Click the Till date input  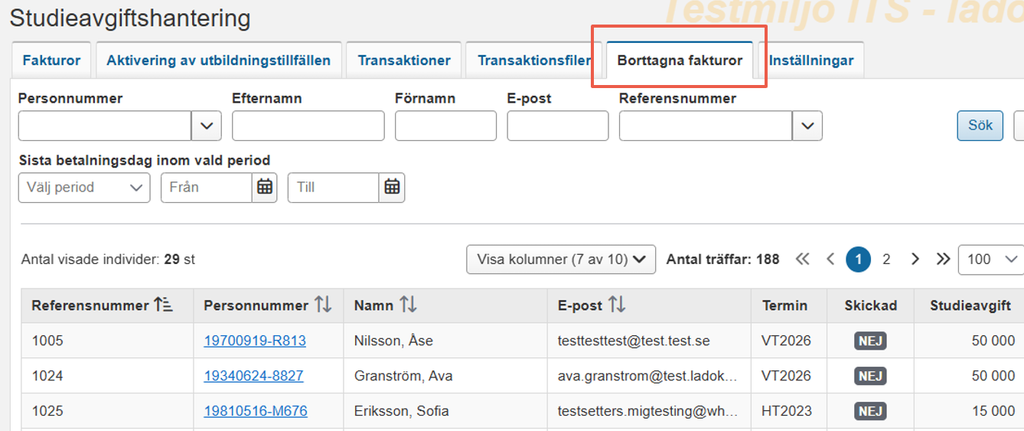click(x=333, y=187)
